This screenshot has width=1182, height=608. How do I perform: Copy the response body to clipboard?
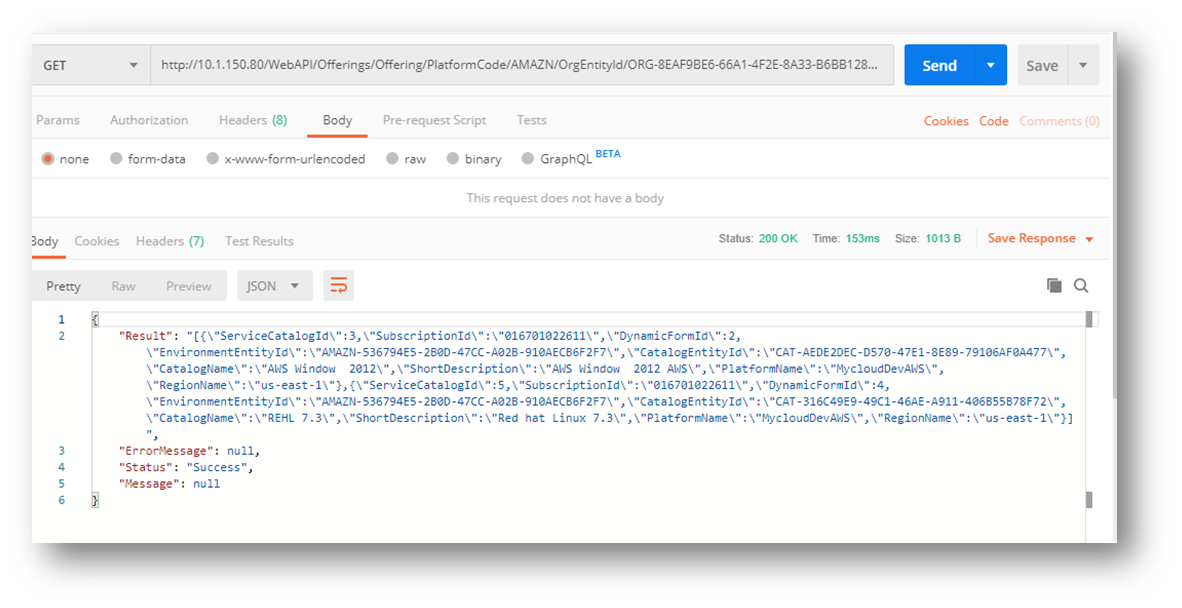[x=1054, y=286]
